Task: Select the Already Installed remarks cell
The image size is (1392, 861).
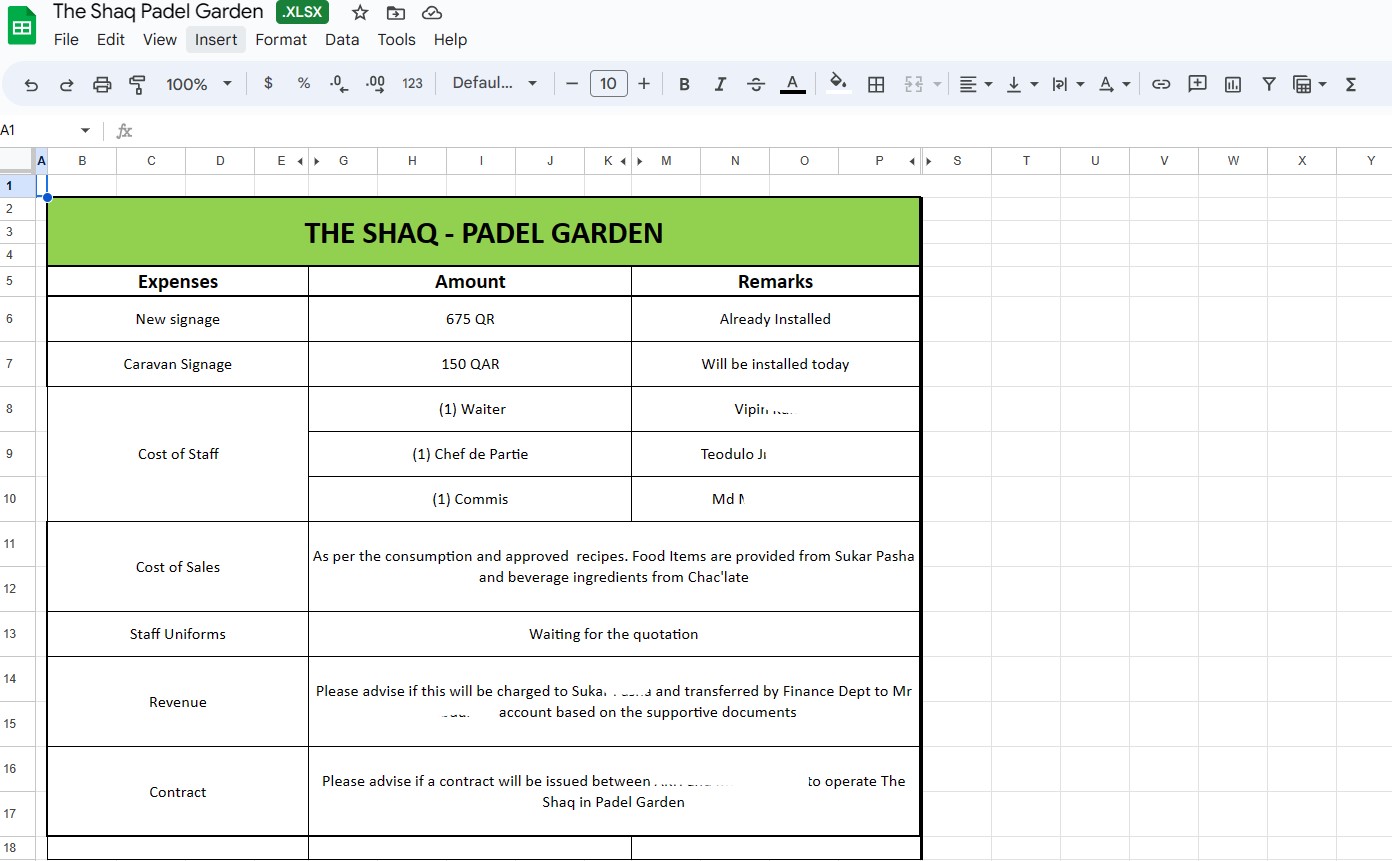Action: coord(775,319)
